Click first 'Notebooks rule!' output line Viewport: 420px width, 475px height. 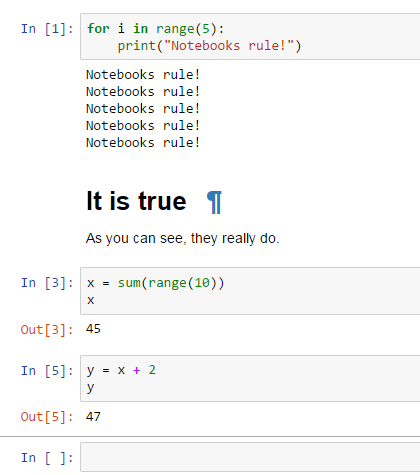click(143, 75)
